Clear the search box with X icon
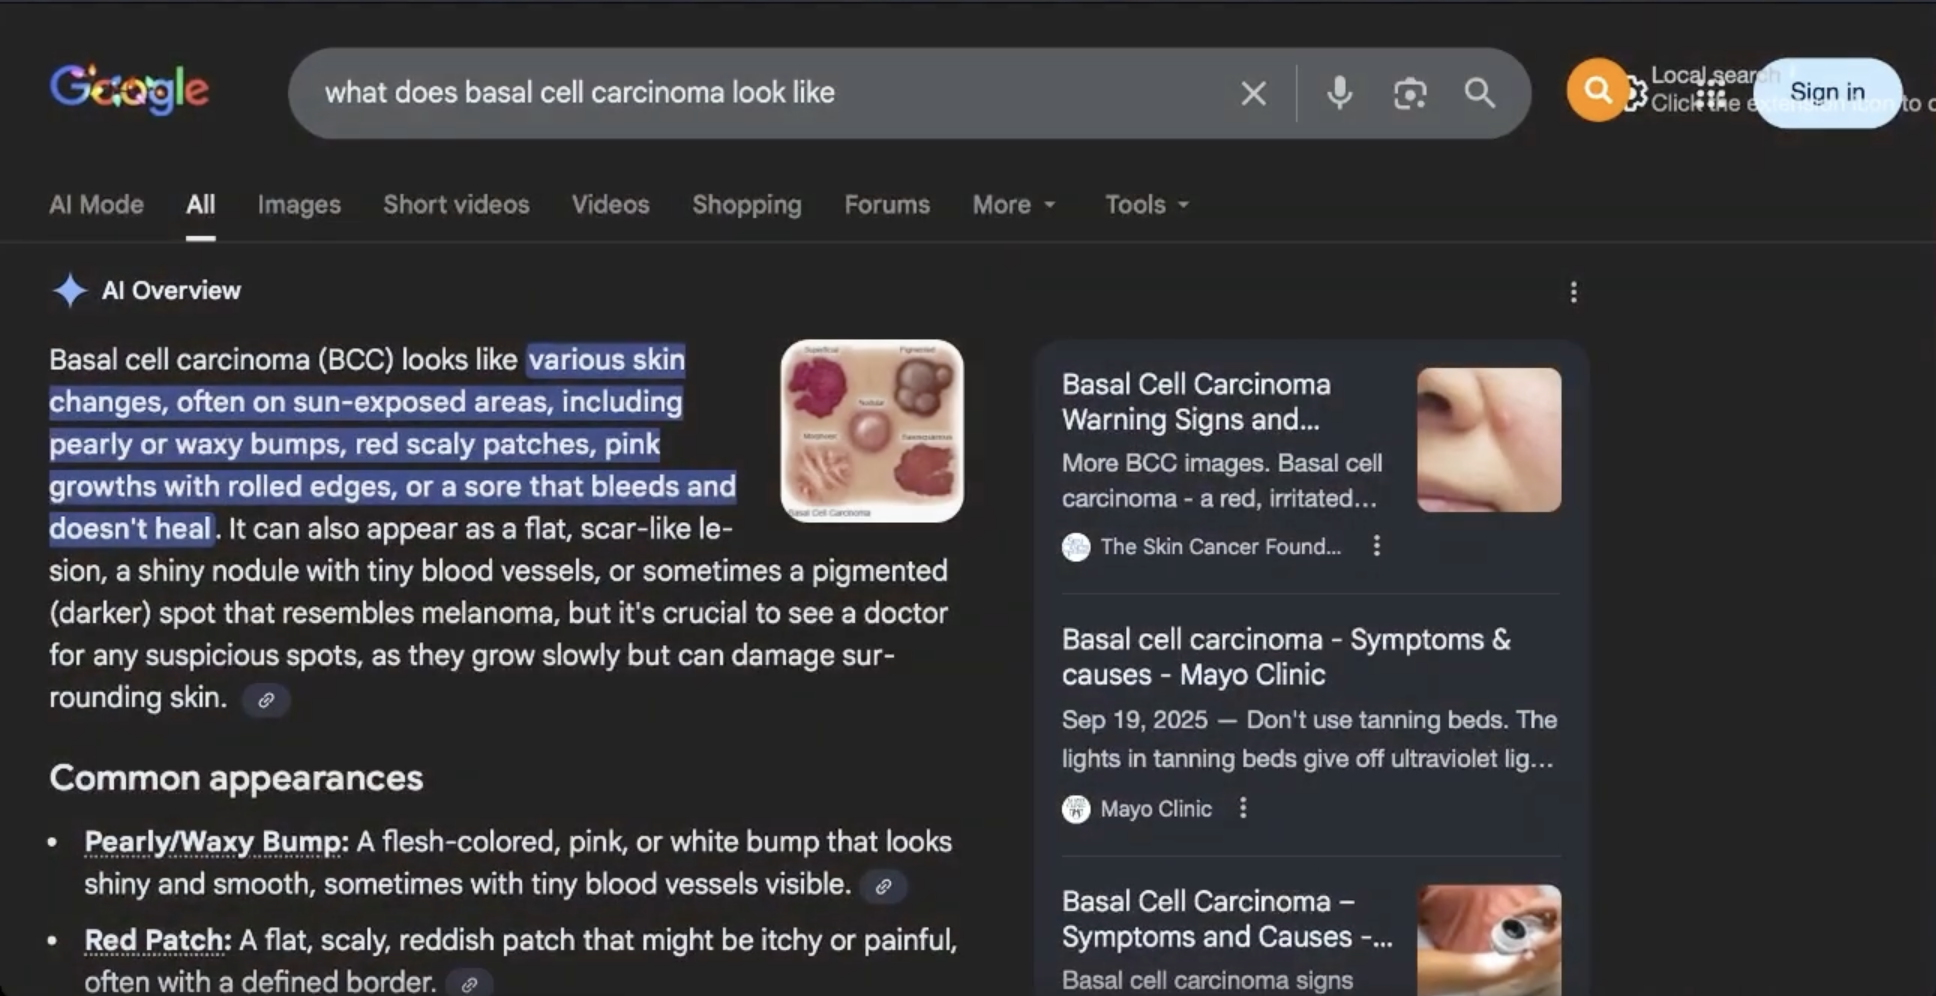 1253,94
